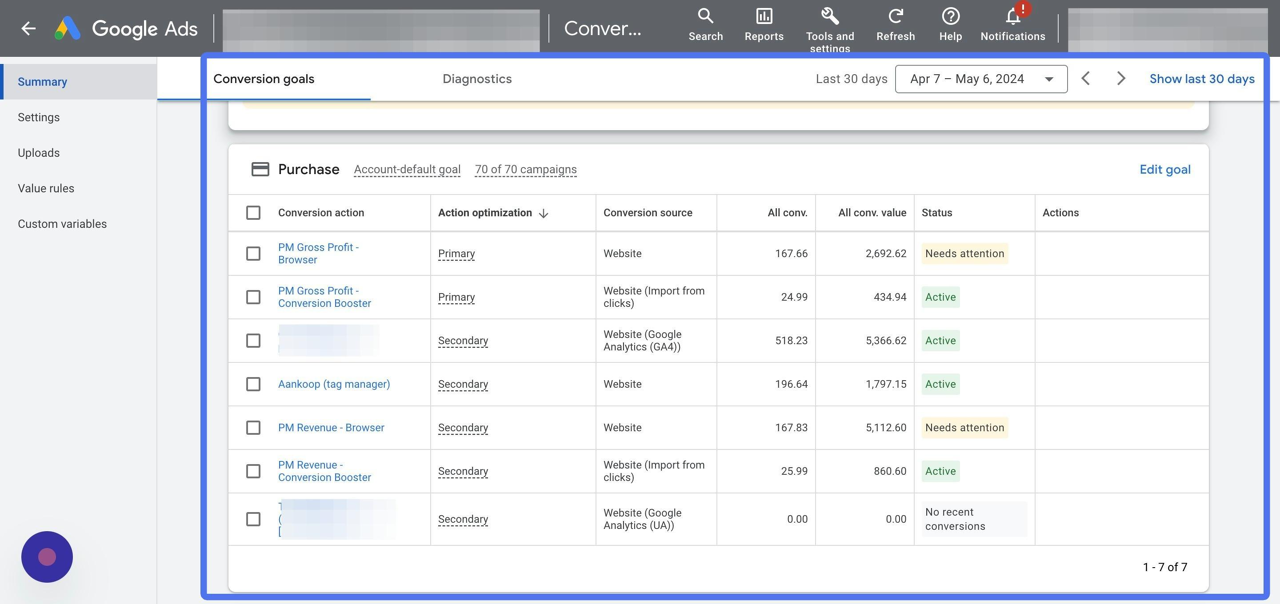This screenshot has height=604, width=1280.
Task: Sort by Conversion source column header
Action: pos(648,213)
